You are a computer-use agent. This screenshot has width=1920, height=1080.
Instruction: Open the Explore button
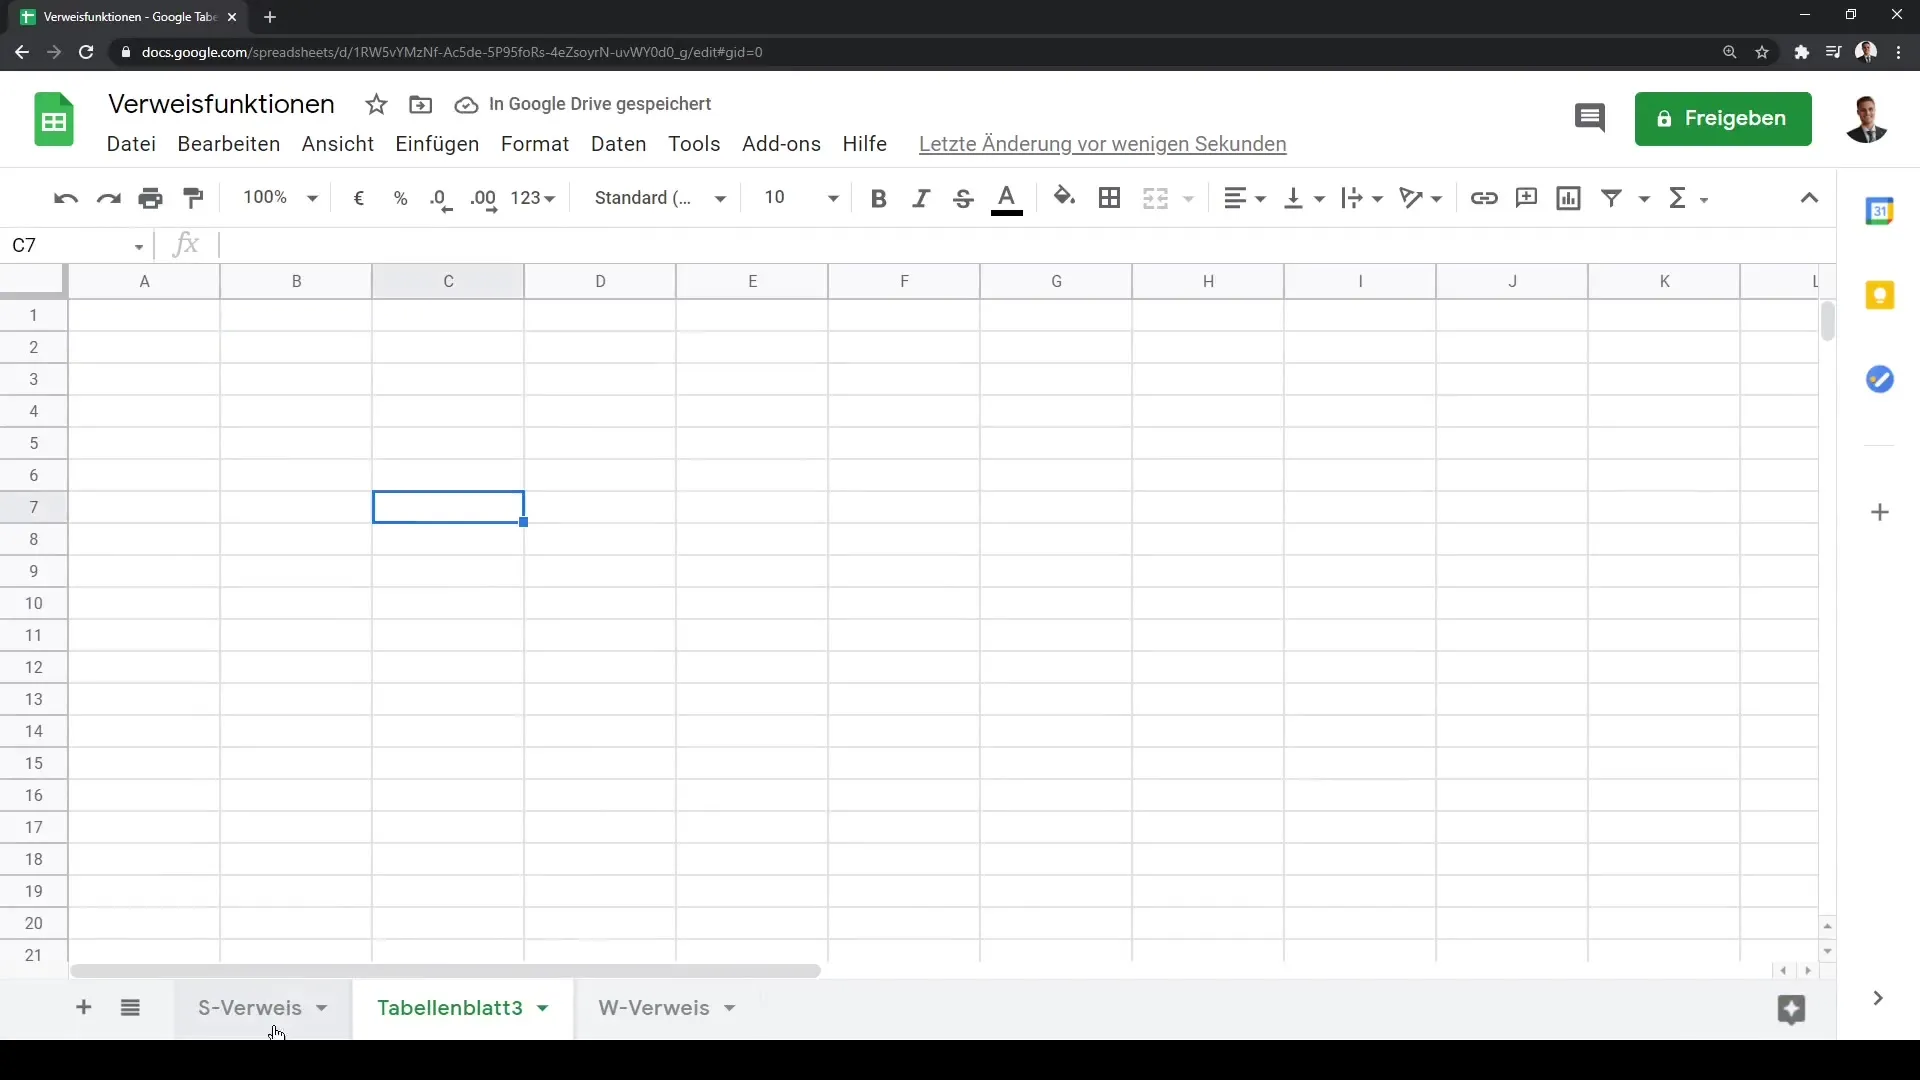pos(1791,1009)
